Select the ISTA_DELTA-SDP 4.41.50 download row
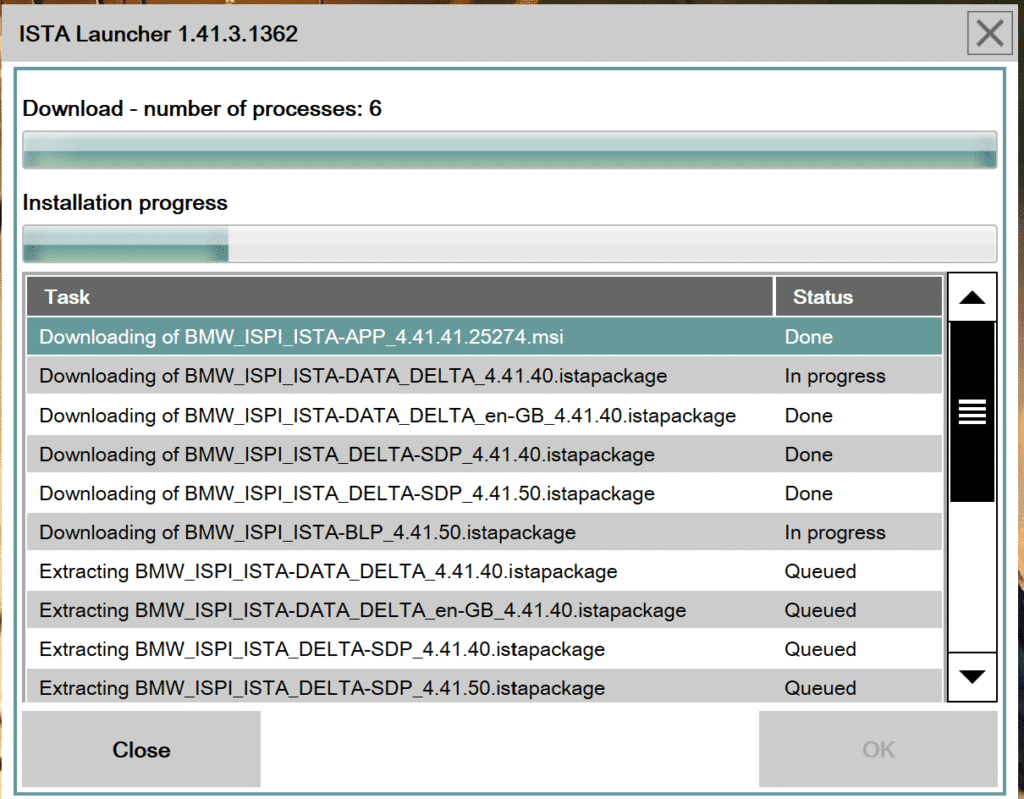This screenshot has width=1024, height=799. pyautogui.click(x=400, y=493)
